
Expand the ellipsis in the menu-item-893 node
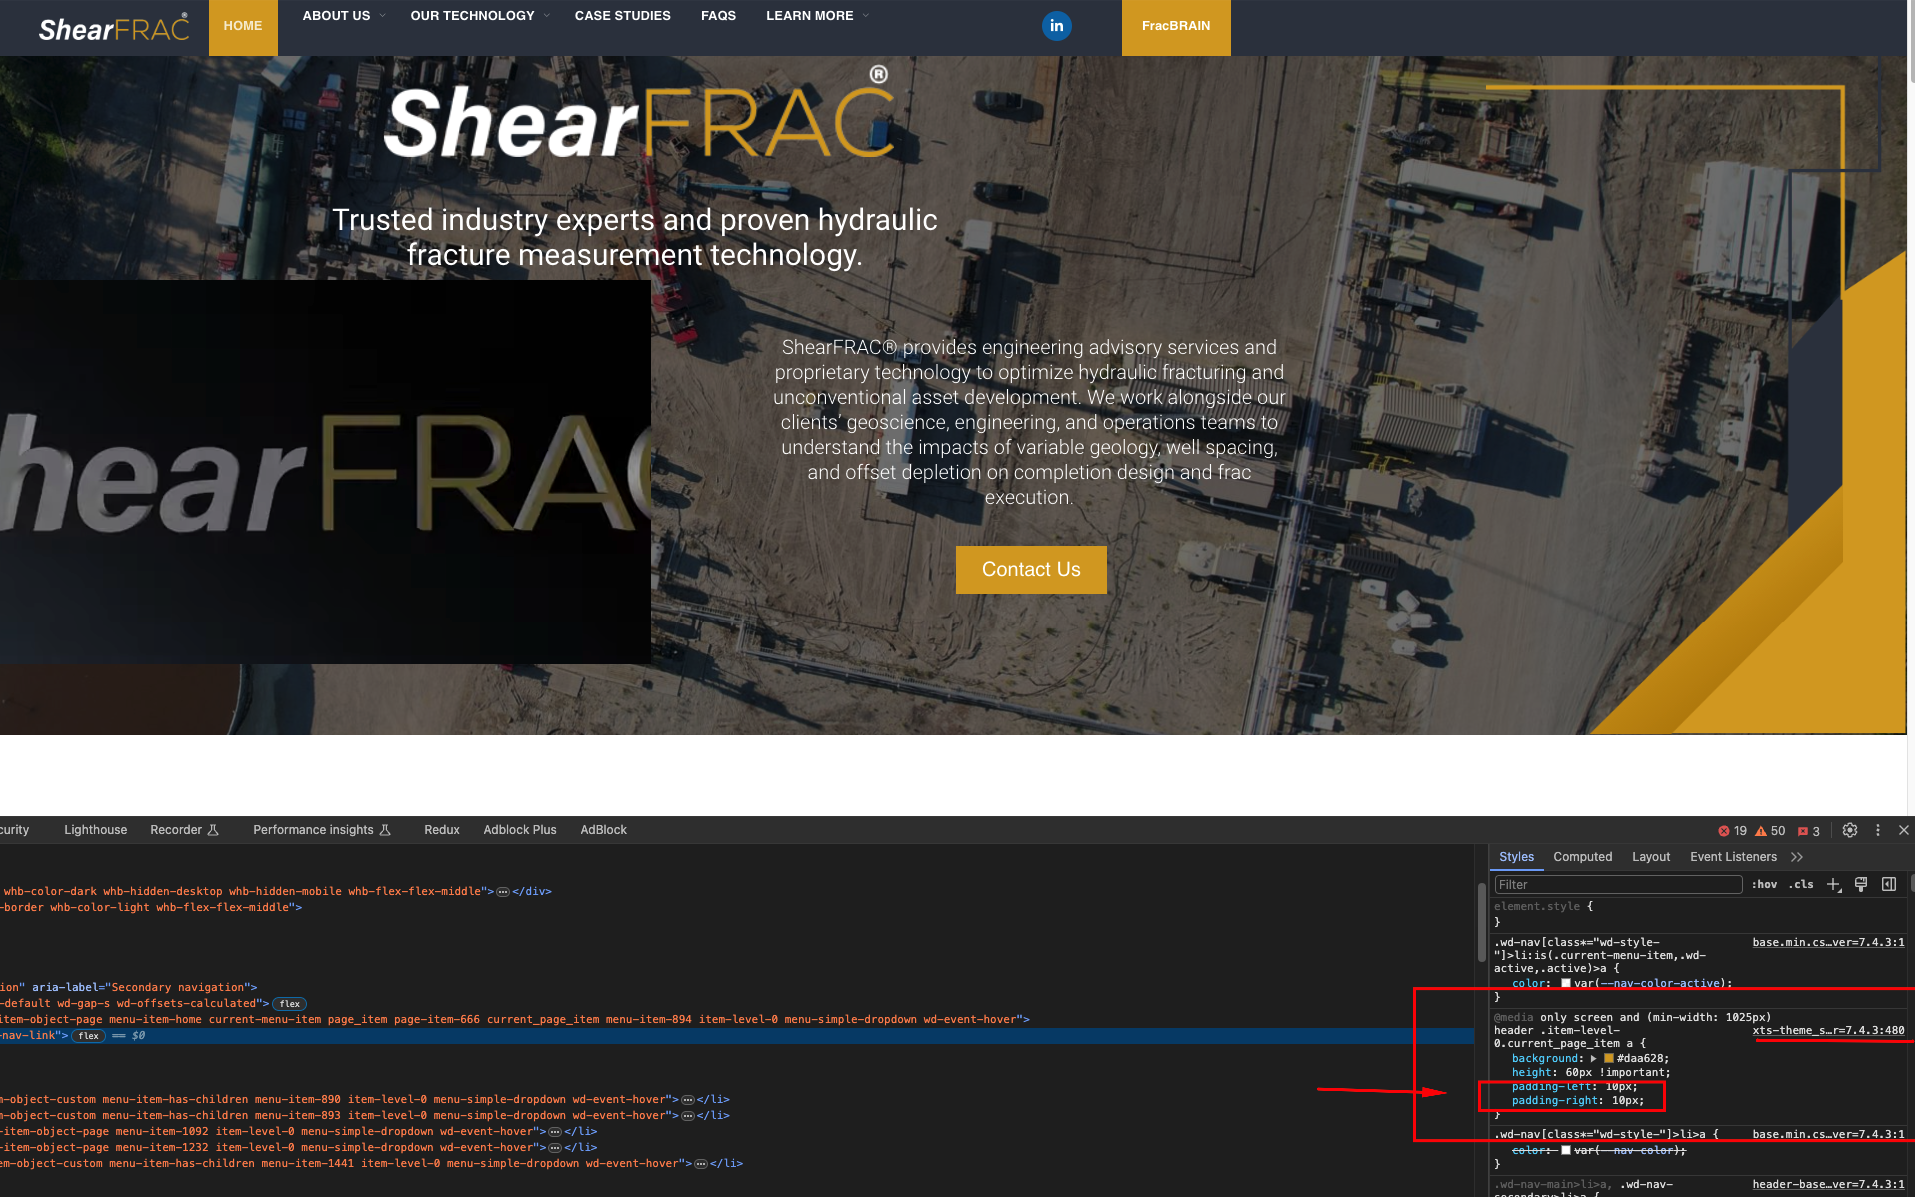click(688, 1116)
